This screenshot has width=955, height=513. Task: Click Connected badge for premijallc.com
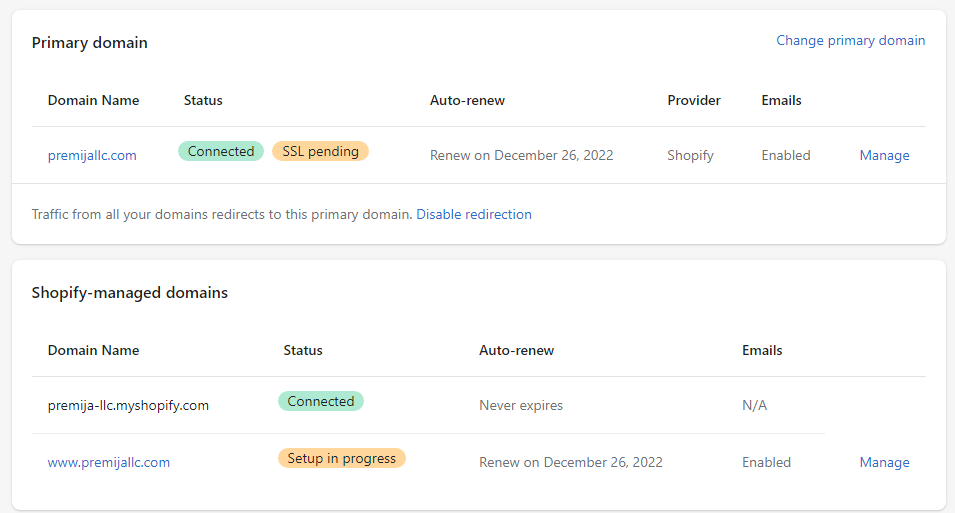coord(221,151)
